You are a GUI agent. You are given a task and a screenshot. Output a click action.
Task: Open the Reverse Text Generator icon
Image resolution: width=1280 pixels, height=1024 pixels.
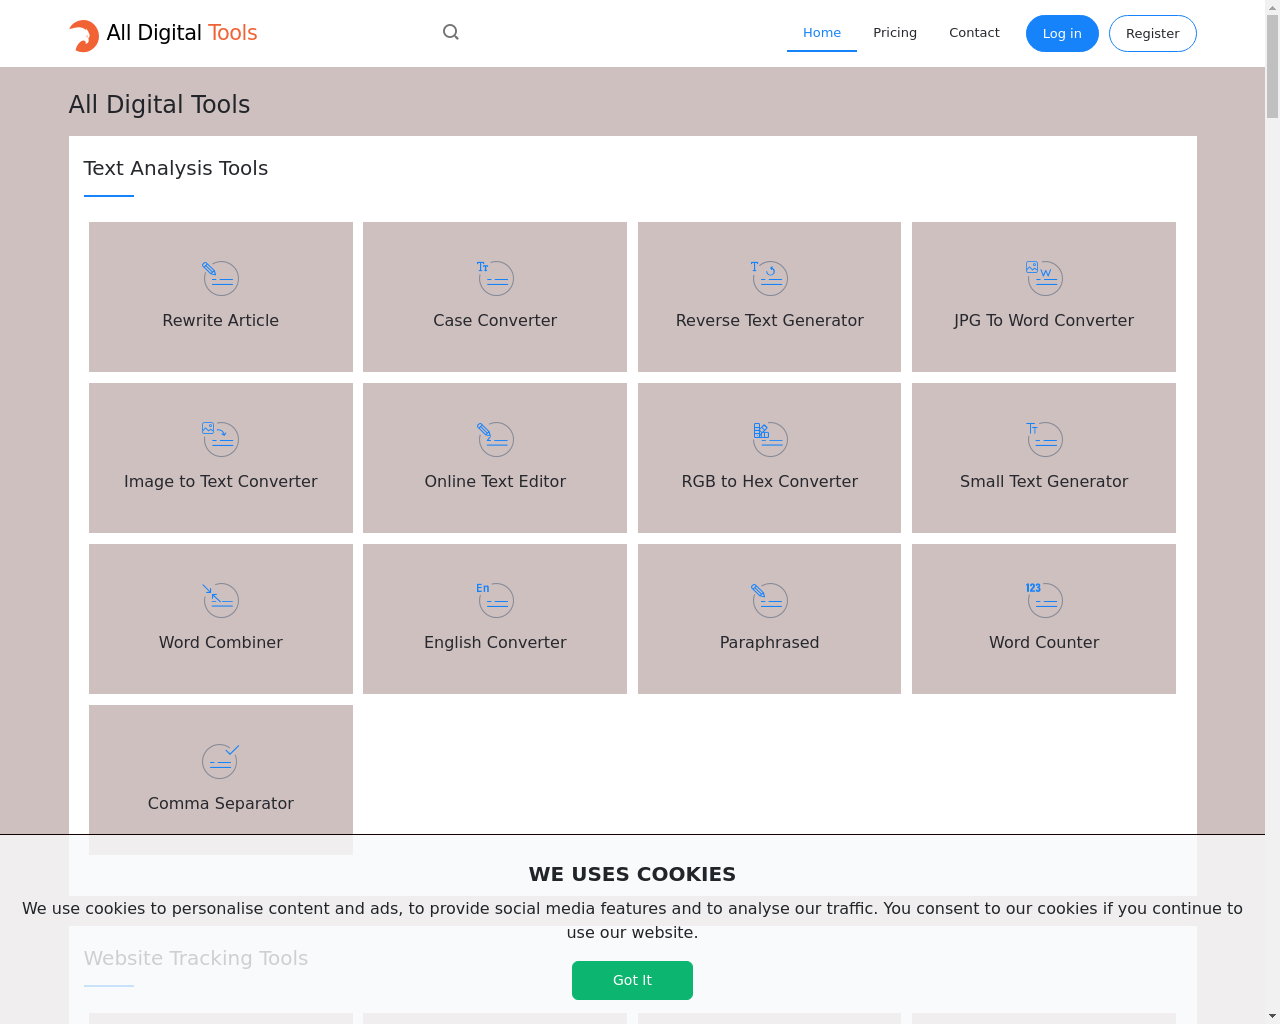click(x=769, y=277)
